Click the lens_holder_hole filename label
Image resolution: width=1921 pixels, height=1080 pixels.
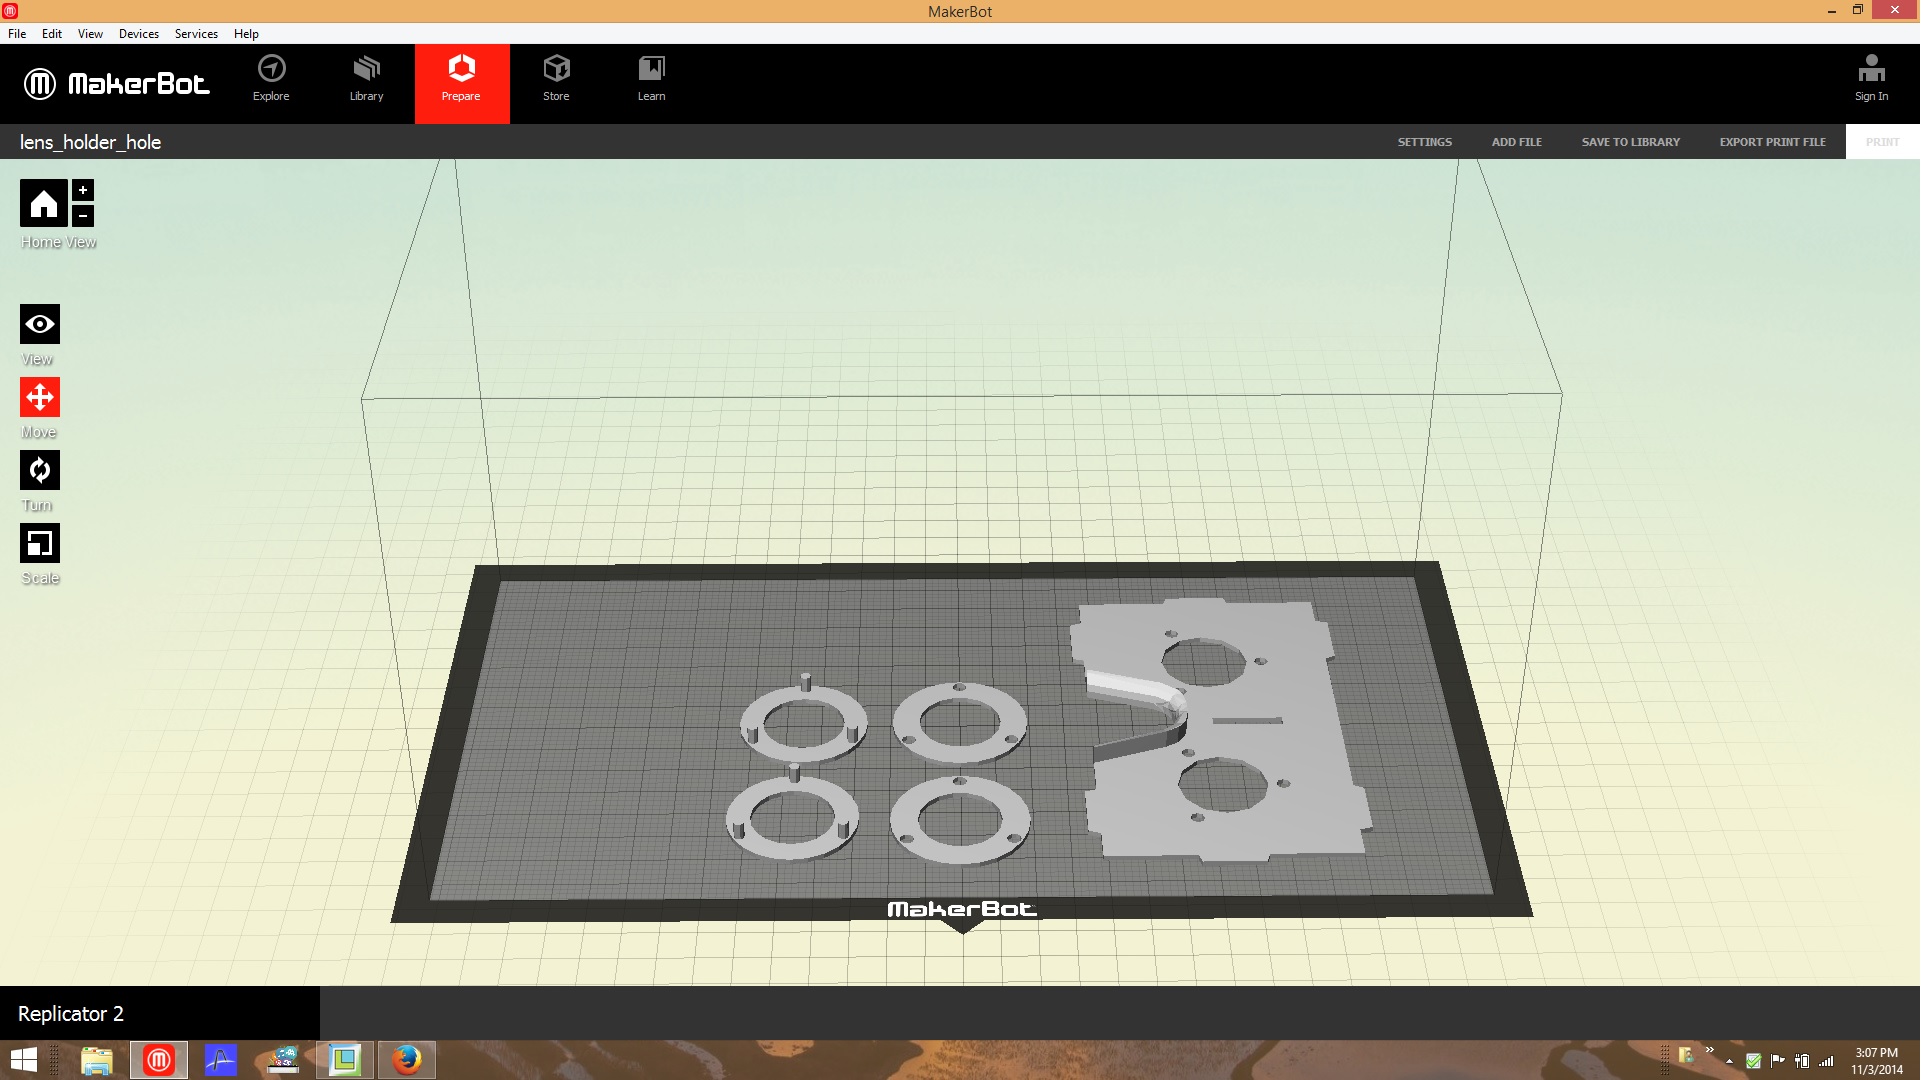(91, 141)
